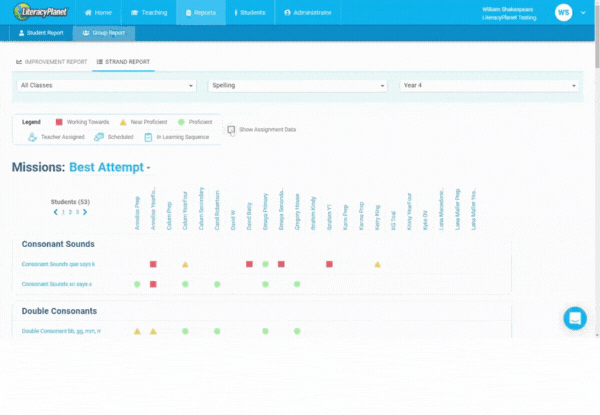The height and width of the screenshot is (415, 600).
Task: Go to next students page arrow
Action: (85, 212)
